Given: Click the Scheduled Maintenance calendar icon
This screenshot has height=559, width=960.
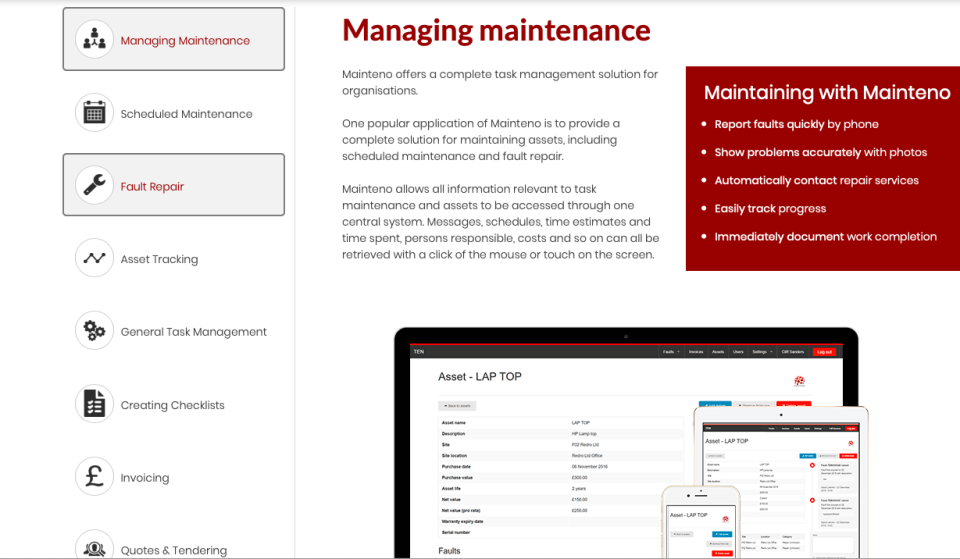Looking at the screenshot, I should [x=94, y=113].
